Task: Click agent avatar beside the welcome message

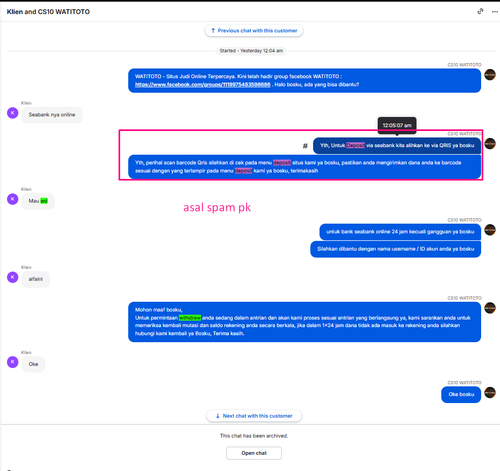Action: [490, 75]
